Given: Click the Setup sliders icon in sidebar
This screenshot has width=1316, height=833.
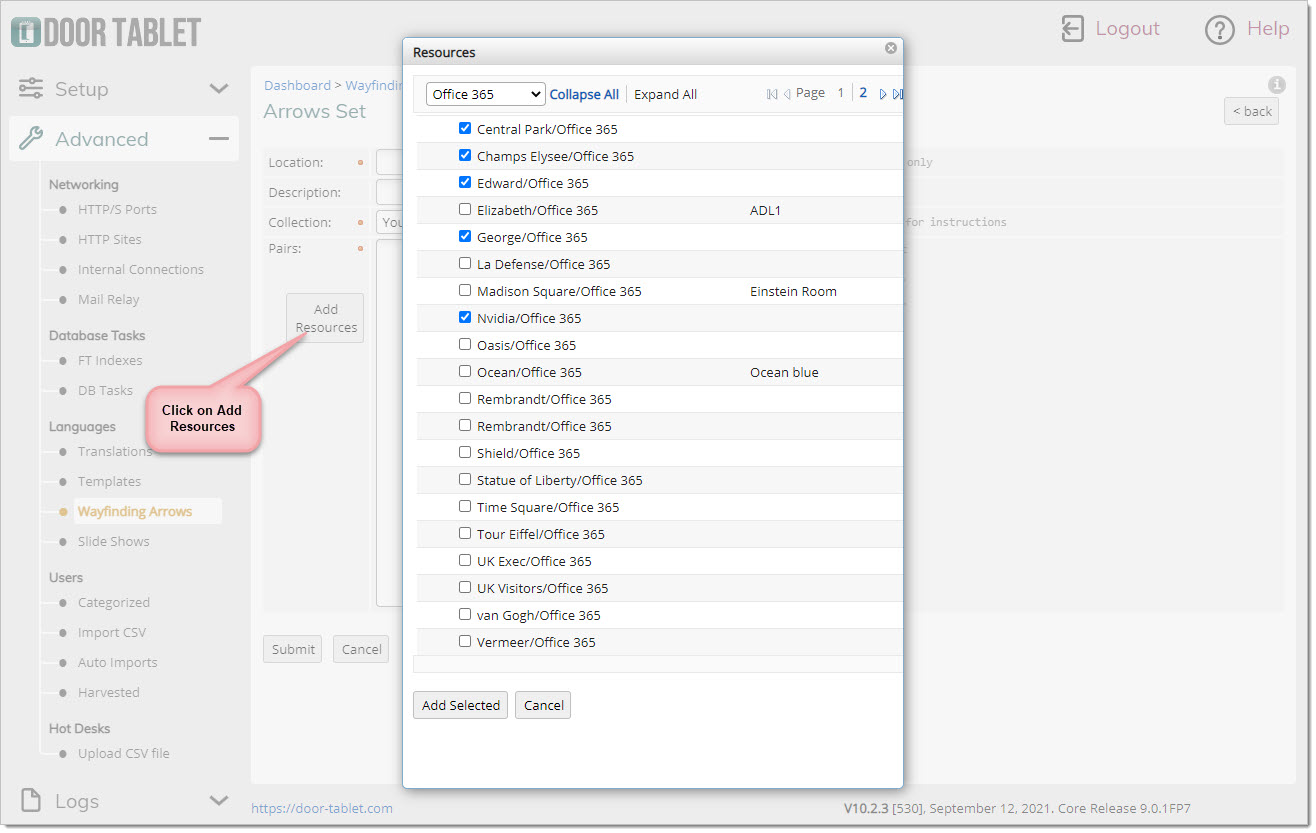Looking at the screenshot, I should point(31,88).
